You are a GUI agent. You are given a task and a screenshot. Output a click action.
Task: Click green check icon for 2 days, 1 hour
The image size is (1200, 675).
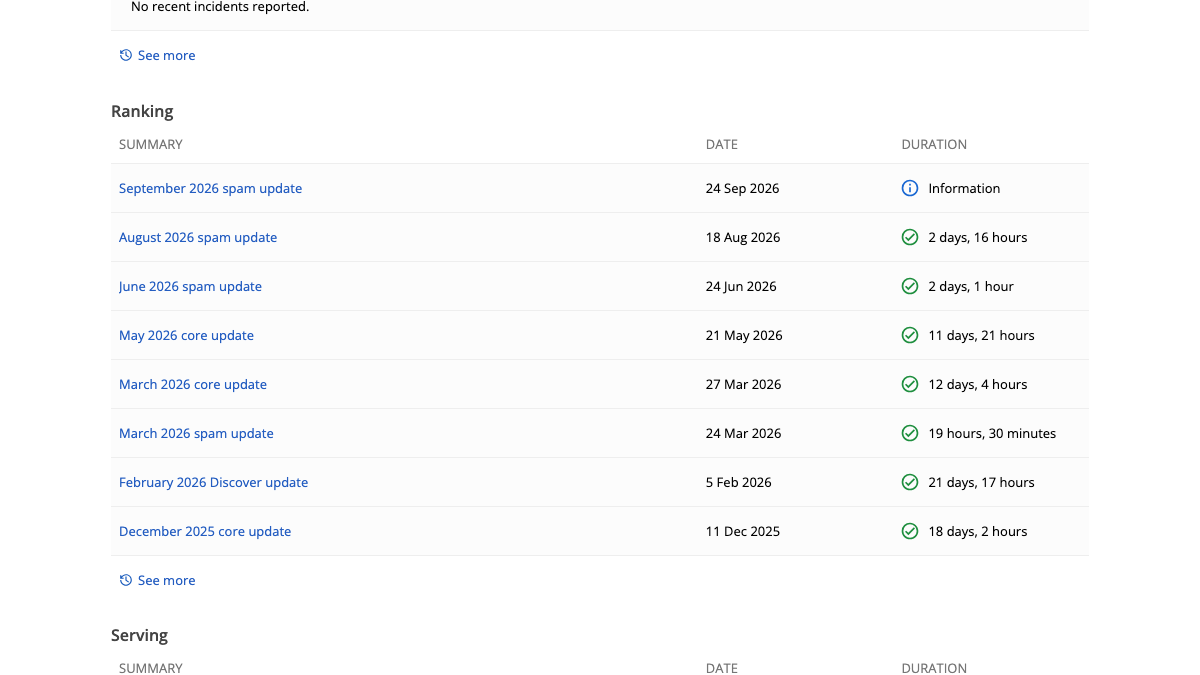point(910,286)
